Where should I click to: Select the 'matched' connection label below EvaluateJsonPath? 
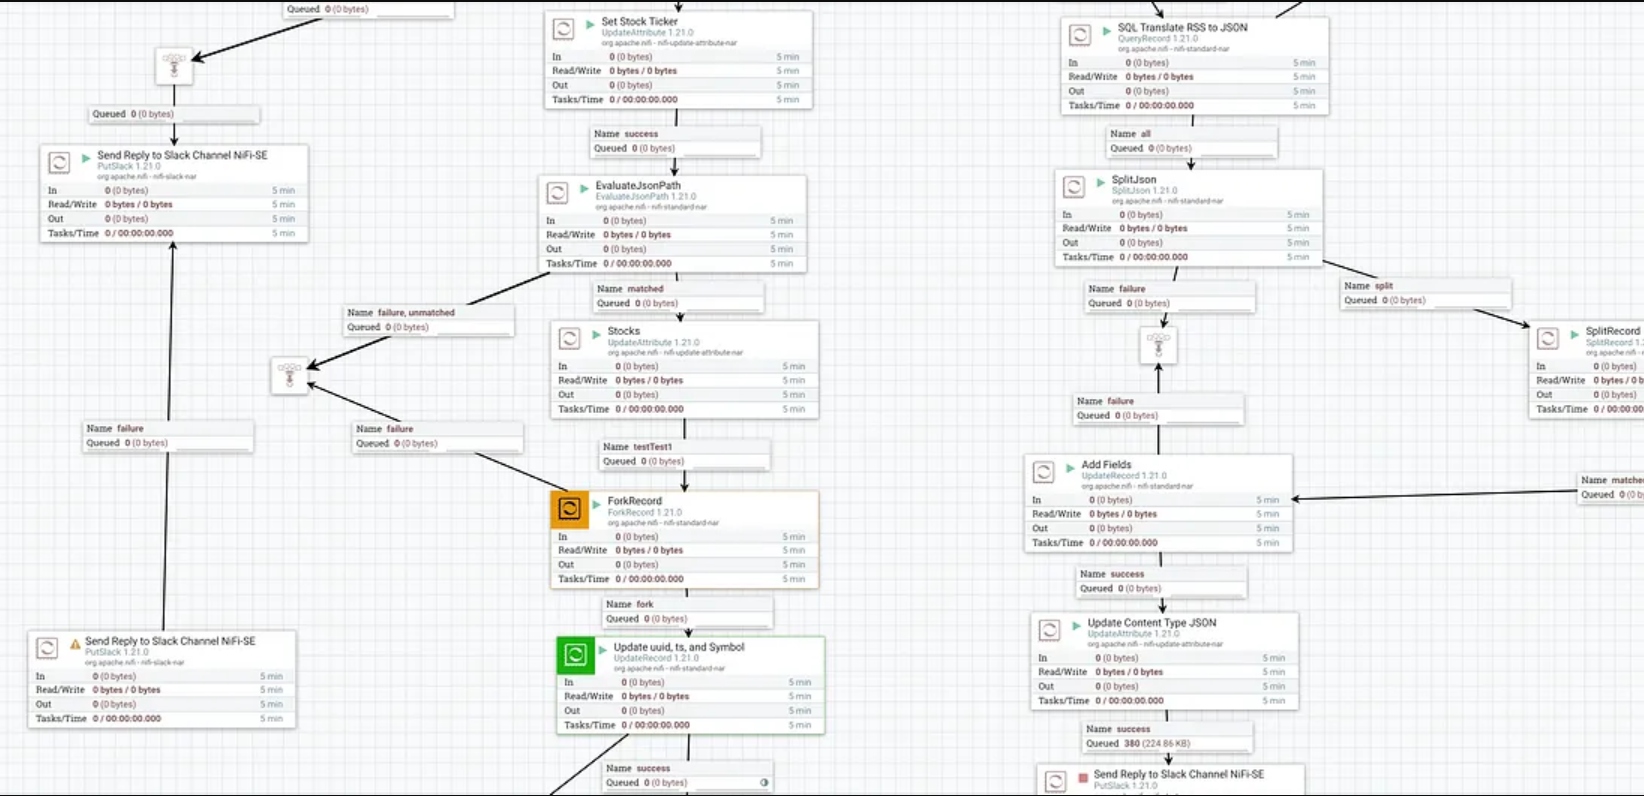pyautogui.click(x=679, y=296)
